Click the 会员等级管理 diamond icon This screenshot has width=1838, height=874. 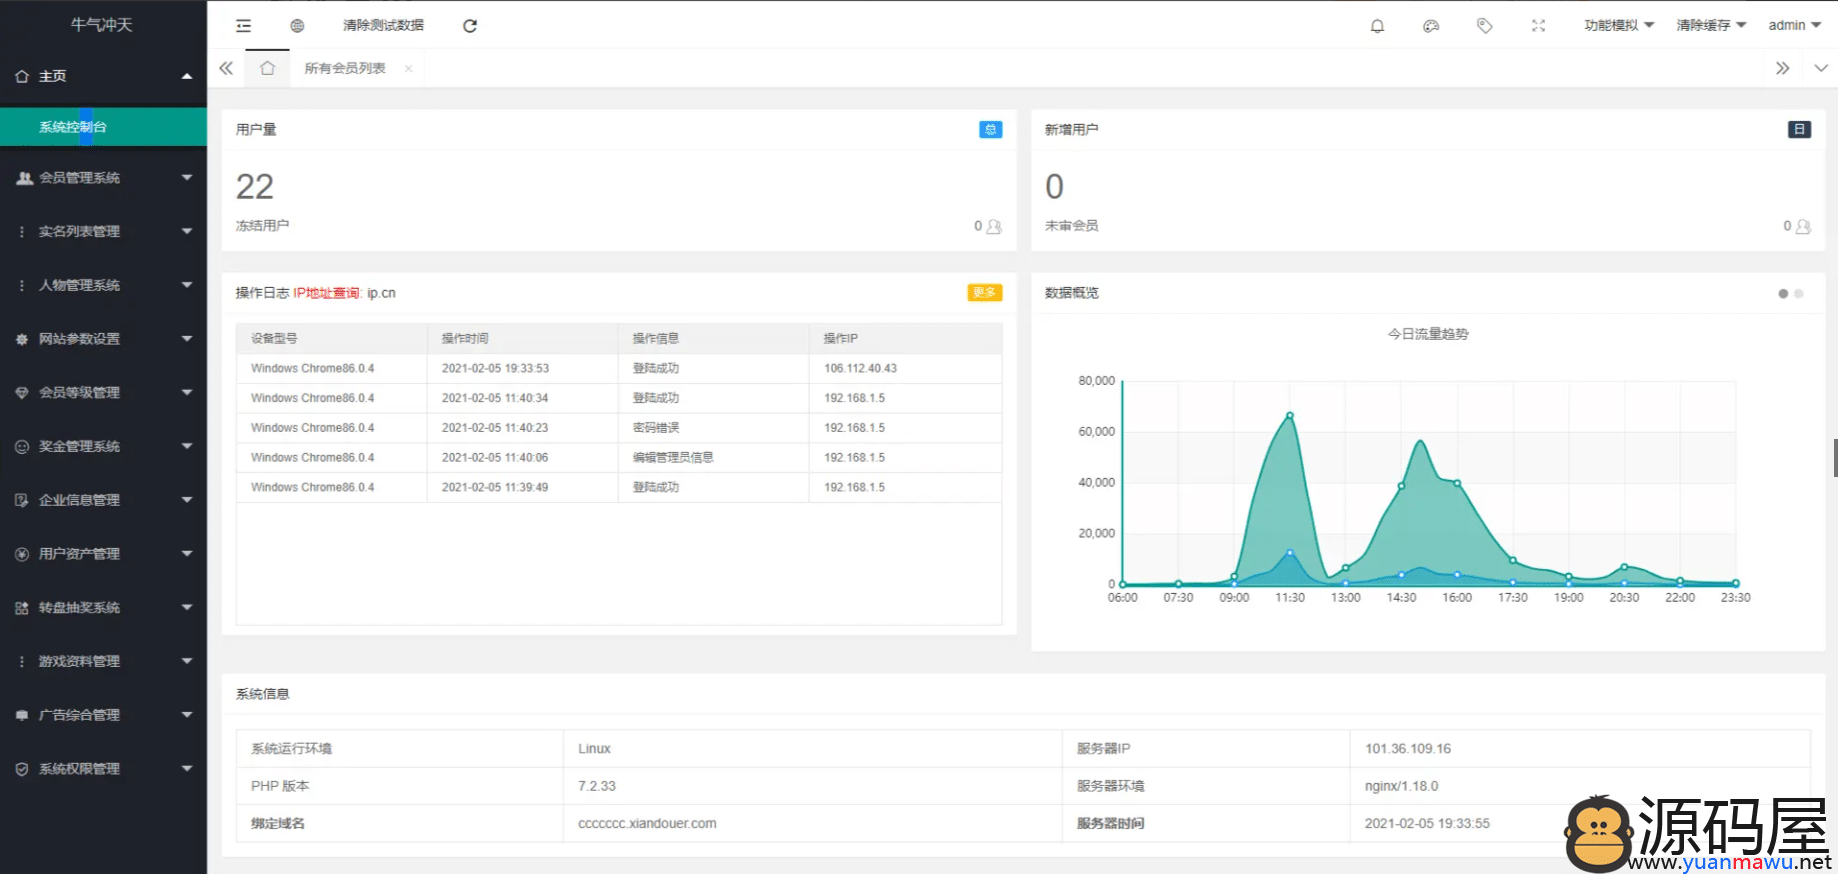(22, 393)
